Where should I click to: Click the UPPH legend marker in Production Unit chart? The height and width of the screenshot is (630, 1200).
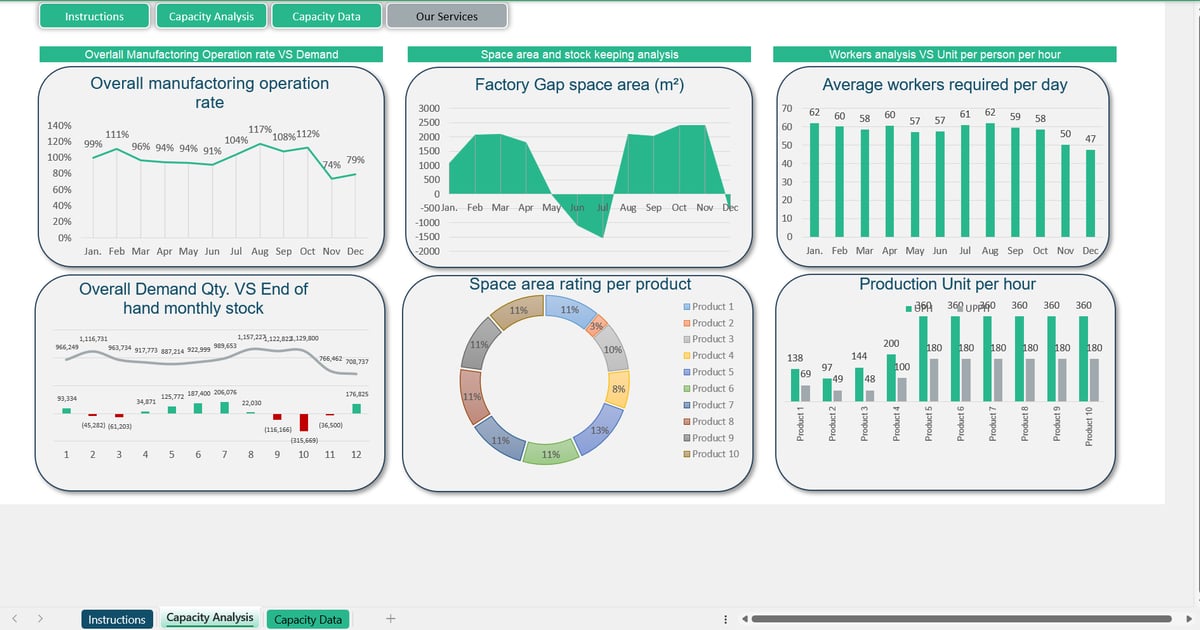[x=960, y=308]
